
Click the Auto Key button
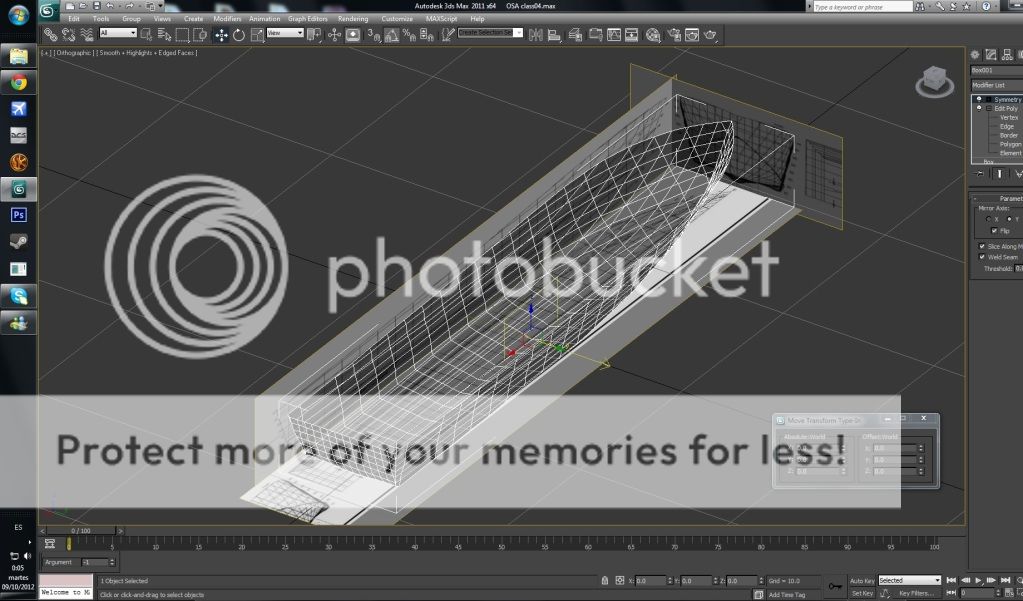862,580
